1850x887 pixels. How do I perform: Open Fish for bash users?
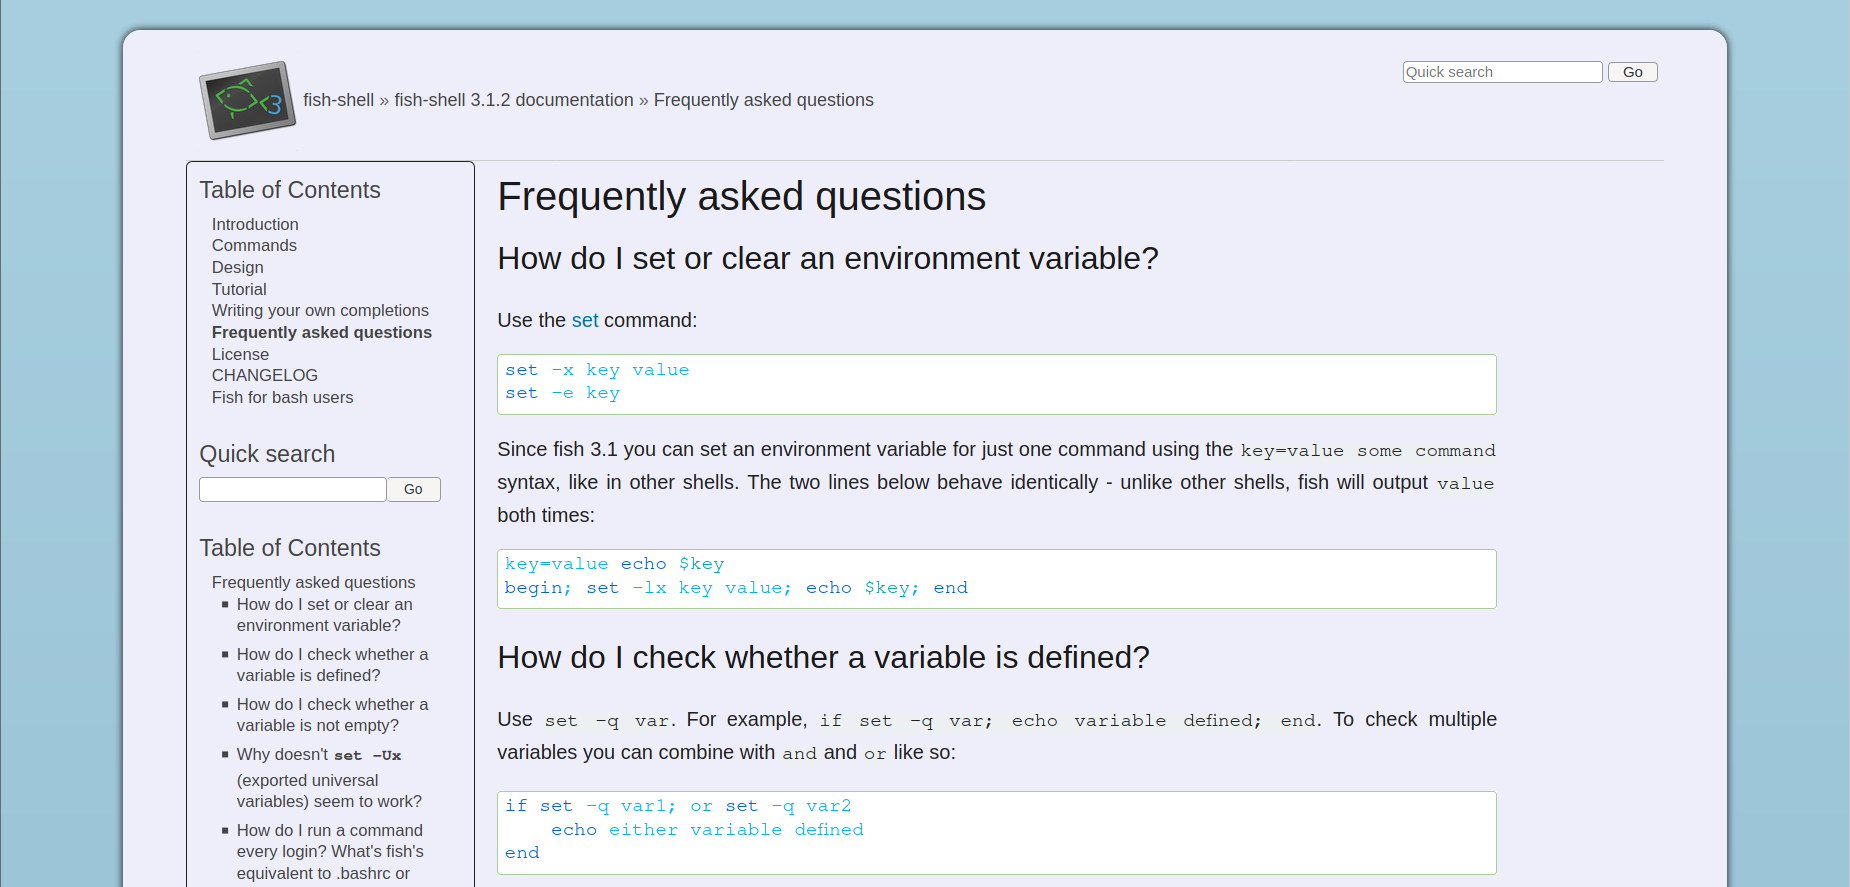pyautogui.click(x=282, y=398)
